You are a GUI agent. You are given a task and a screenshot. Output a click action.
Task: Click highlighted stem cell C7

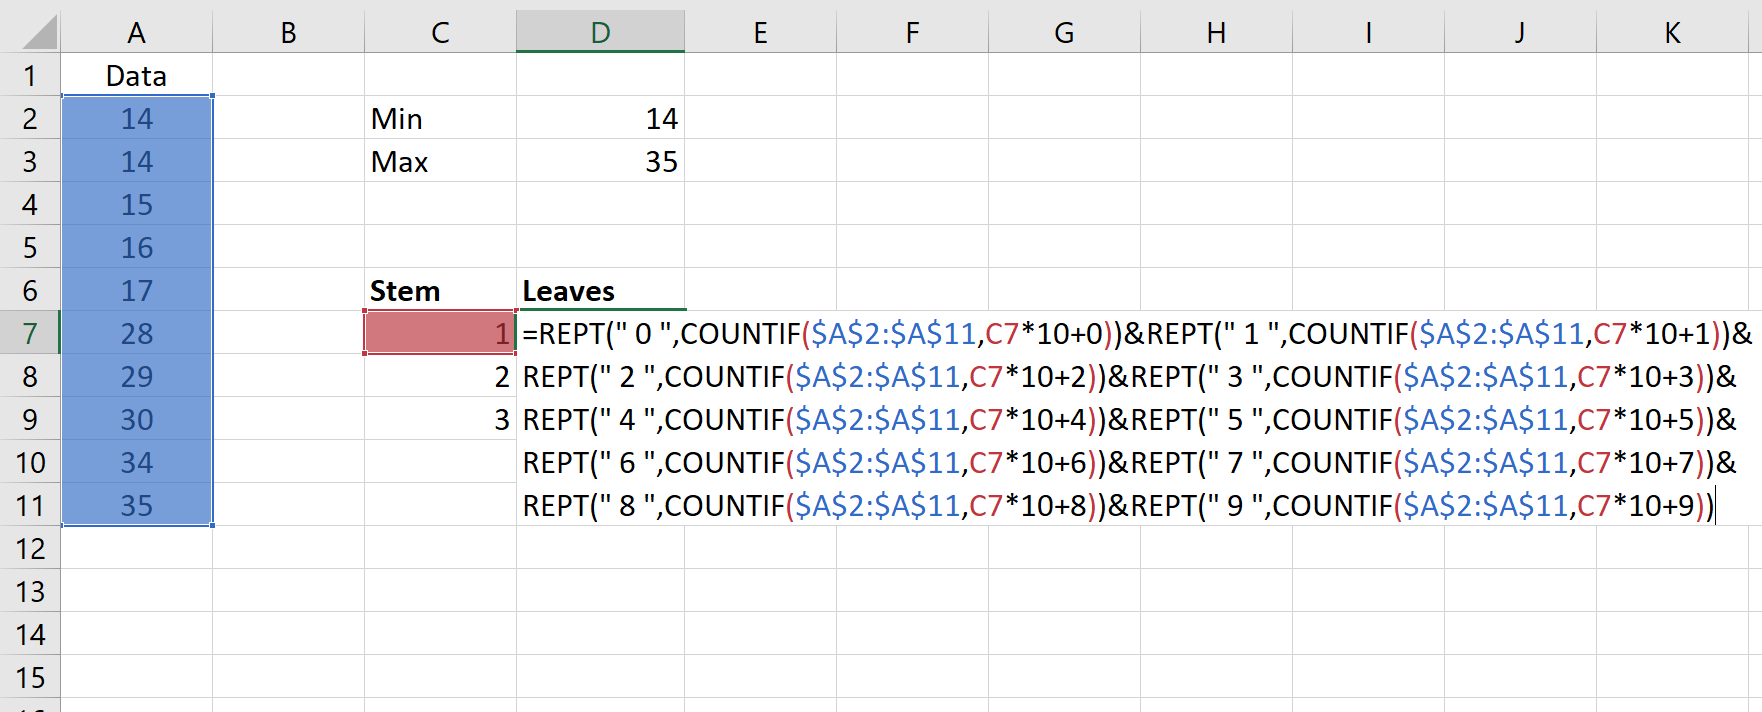point(441,333)
